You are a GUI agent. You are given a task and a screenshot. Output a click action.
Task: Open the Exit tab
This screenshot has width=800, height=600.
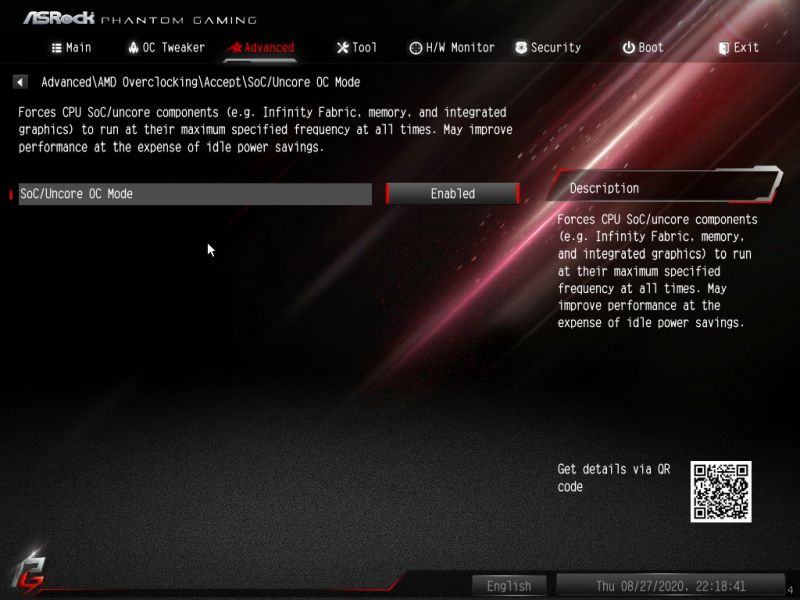738,47
